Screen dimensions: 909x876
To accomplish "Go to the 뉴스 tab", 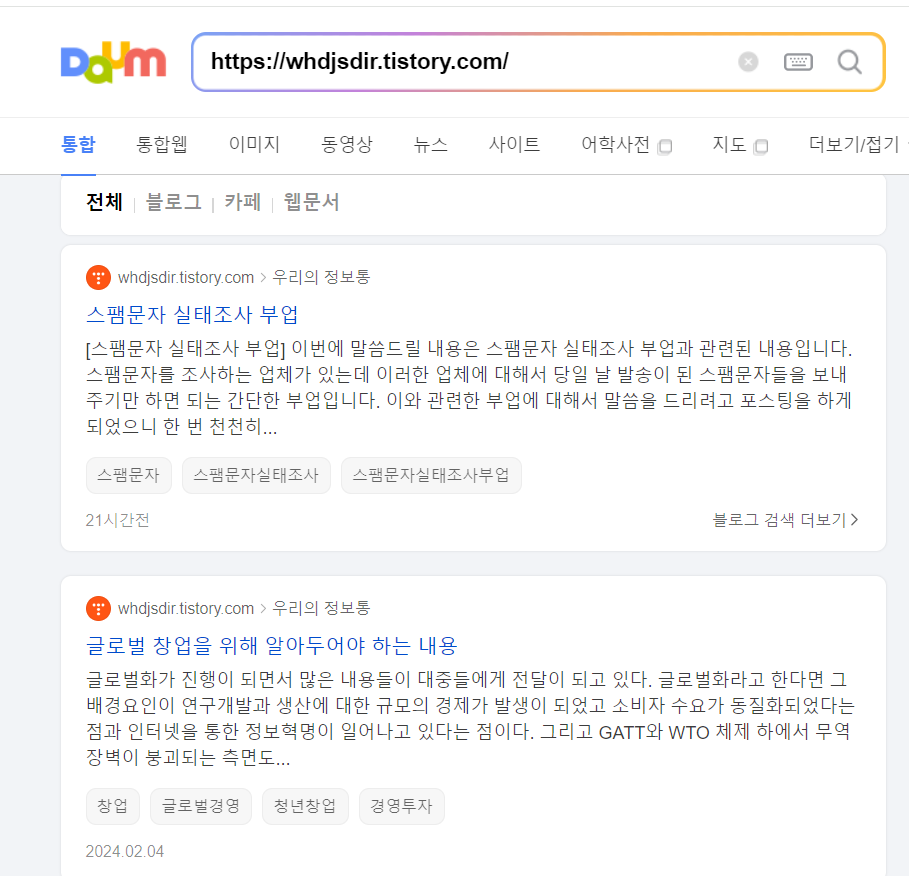I will (430, 144).
